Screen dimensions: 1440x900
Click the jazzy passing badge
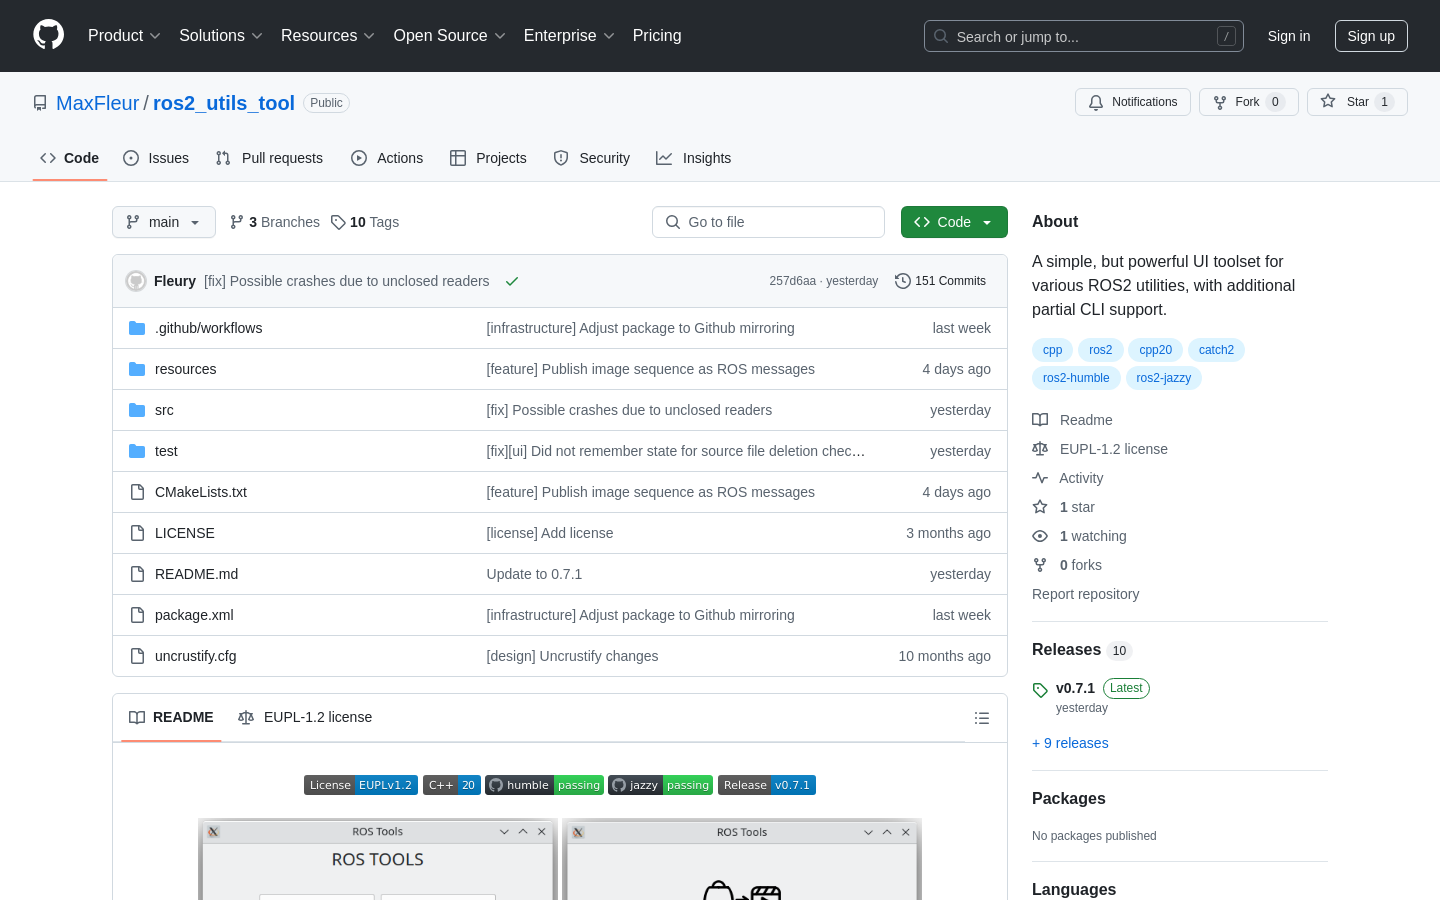click(660, 785)
